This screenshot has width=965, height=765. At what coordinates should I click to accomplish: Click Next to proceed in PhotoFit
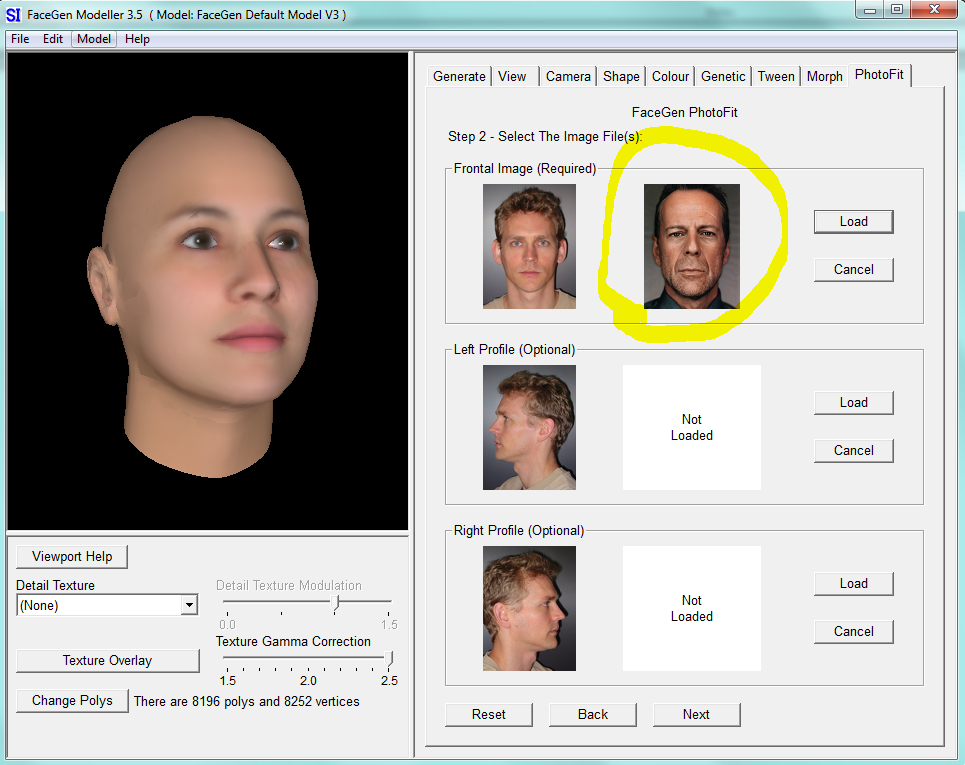pos(695,714)
